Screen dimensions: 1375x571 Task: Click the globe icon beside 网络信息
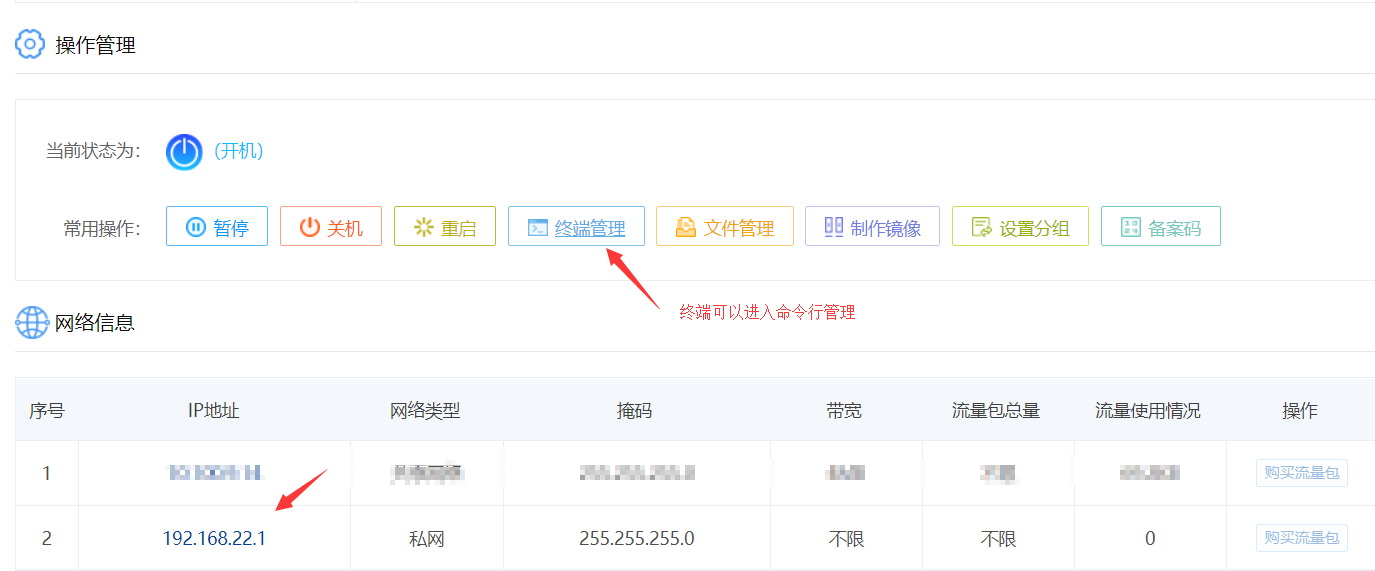(32, 322)
